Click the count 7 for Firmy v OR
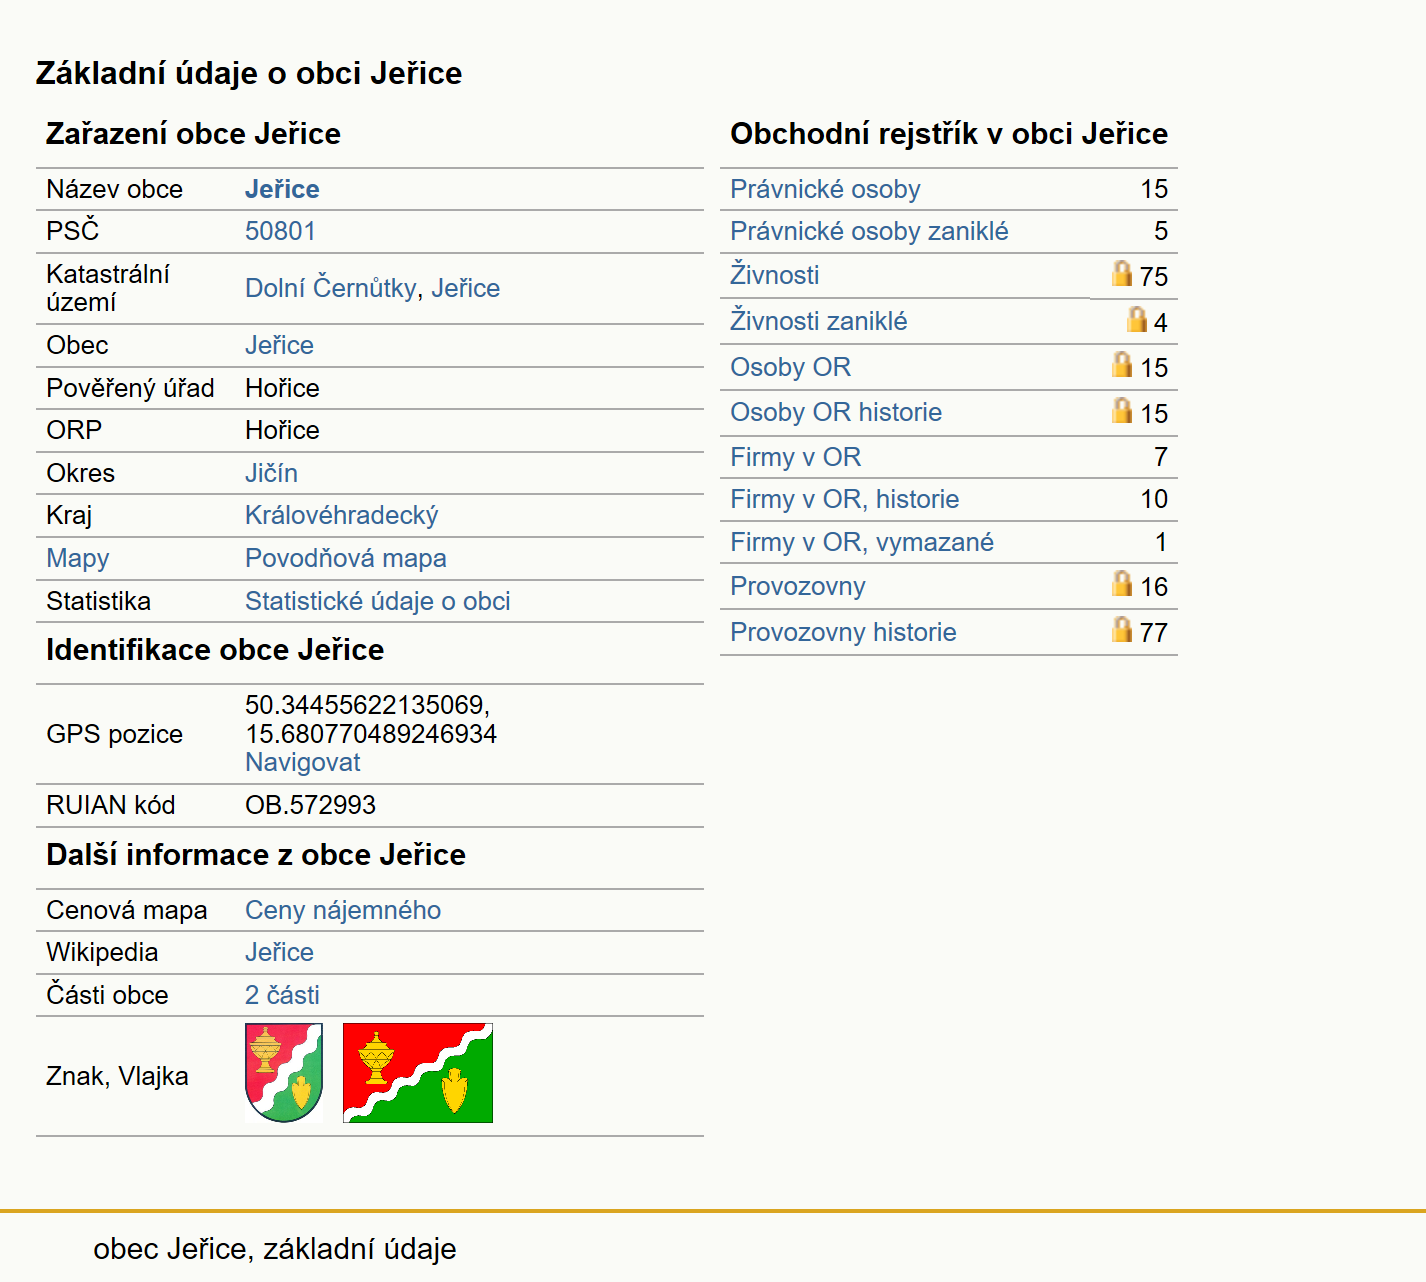 pos(1160,457)
